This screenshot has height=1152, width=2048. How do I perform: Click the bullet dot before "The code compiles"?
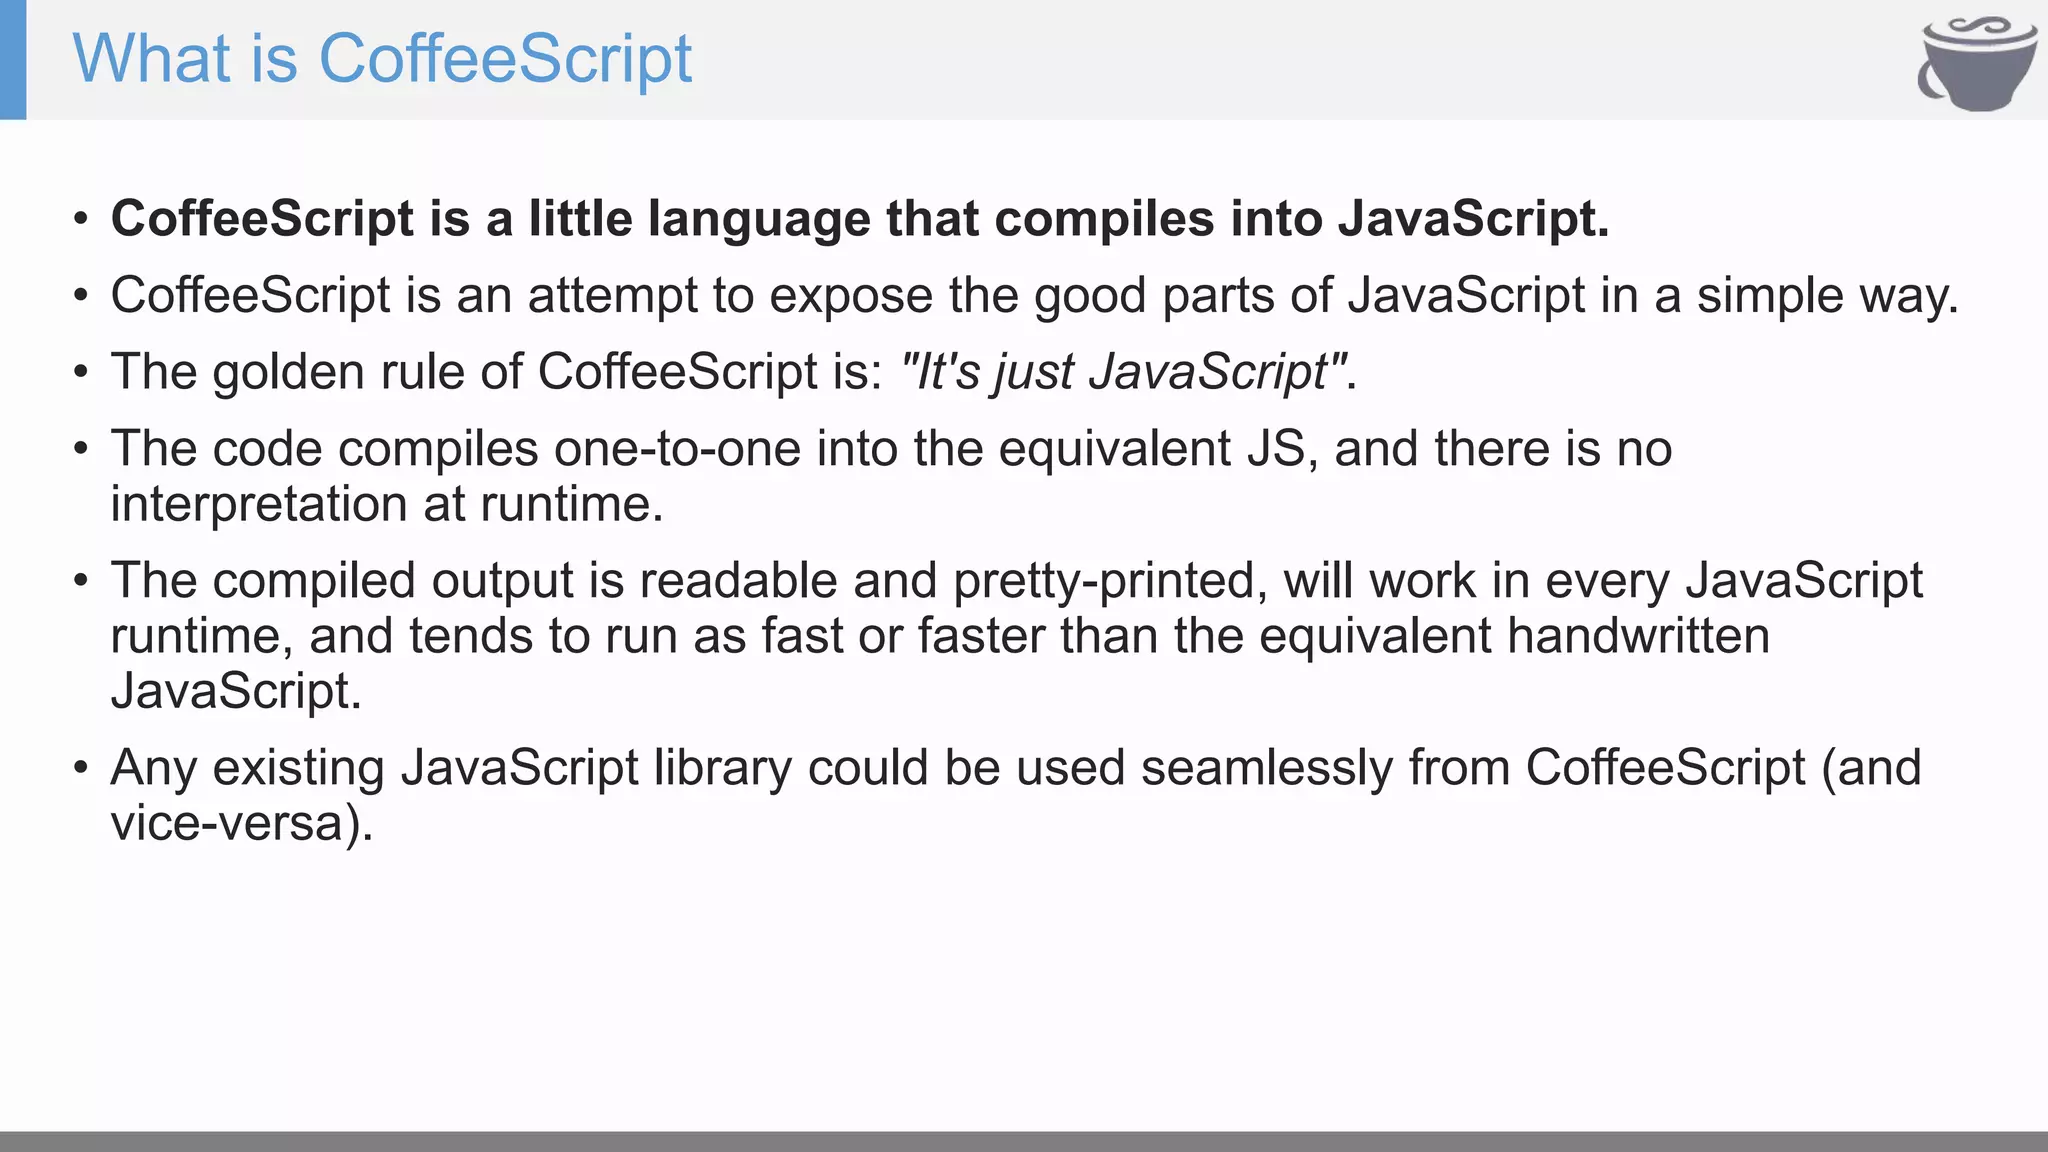pos(81,450)
